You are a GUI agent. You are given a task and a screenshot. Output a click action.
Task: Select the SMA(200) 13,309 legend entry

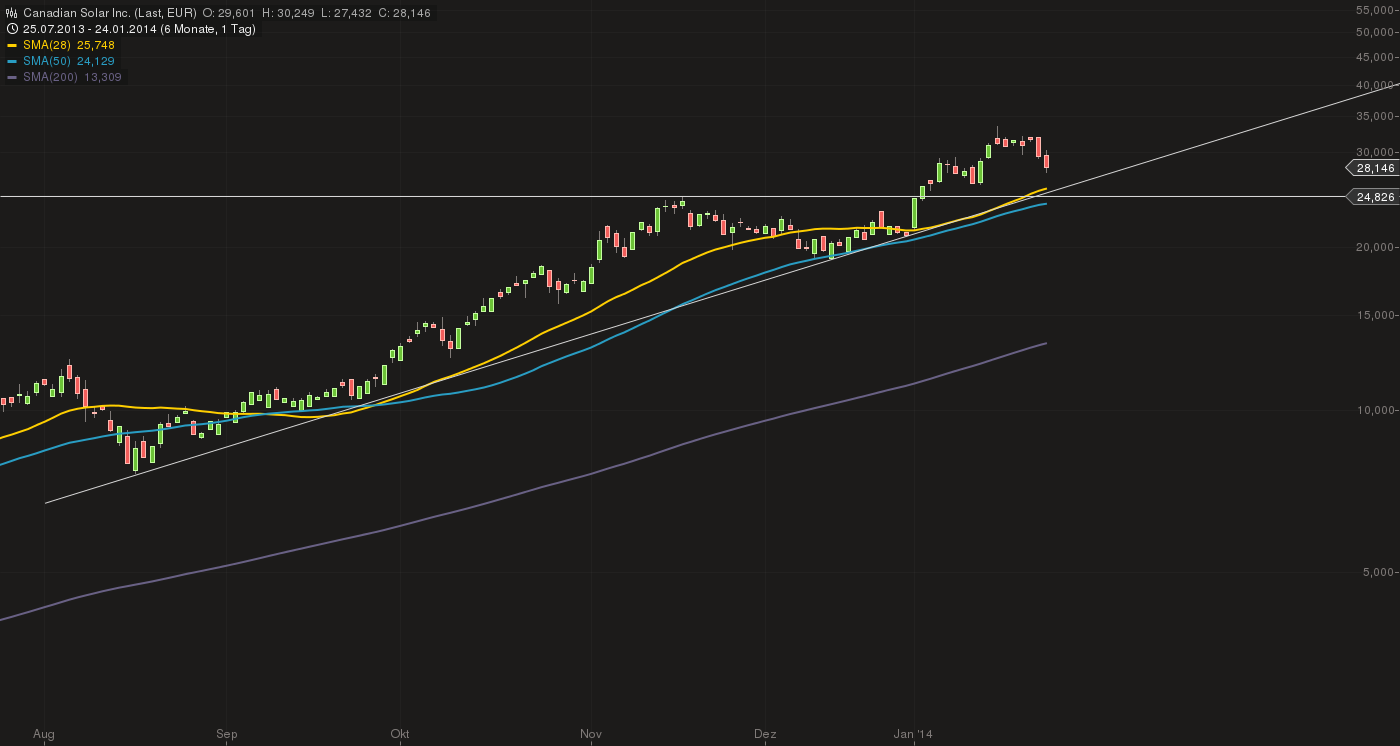point(73,77)
